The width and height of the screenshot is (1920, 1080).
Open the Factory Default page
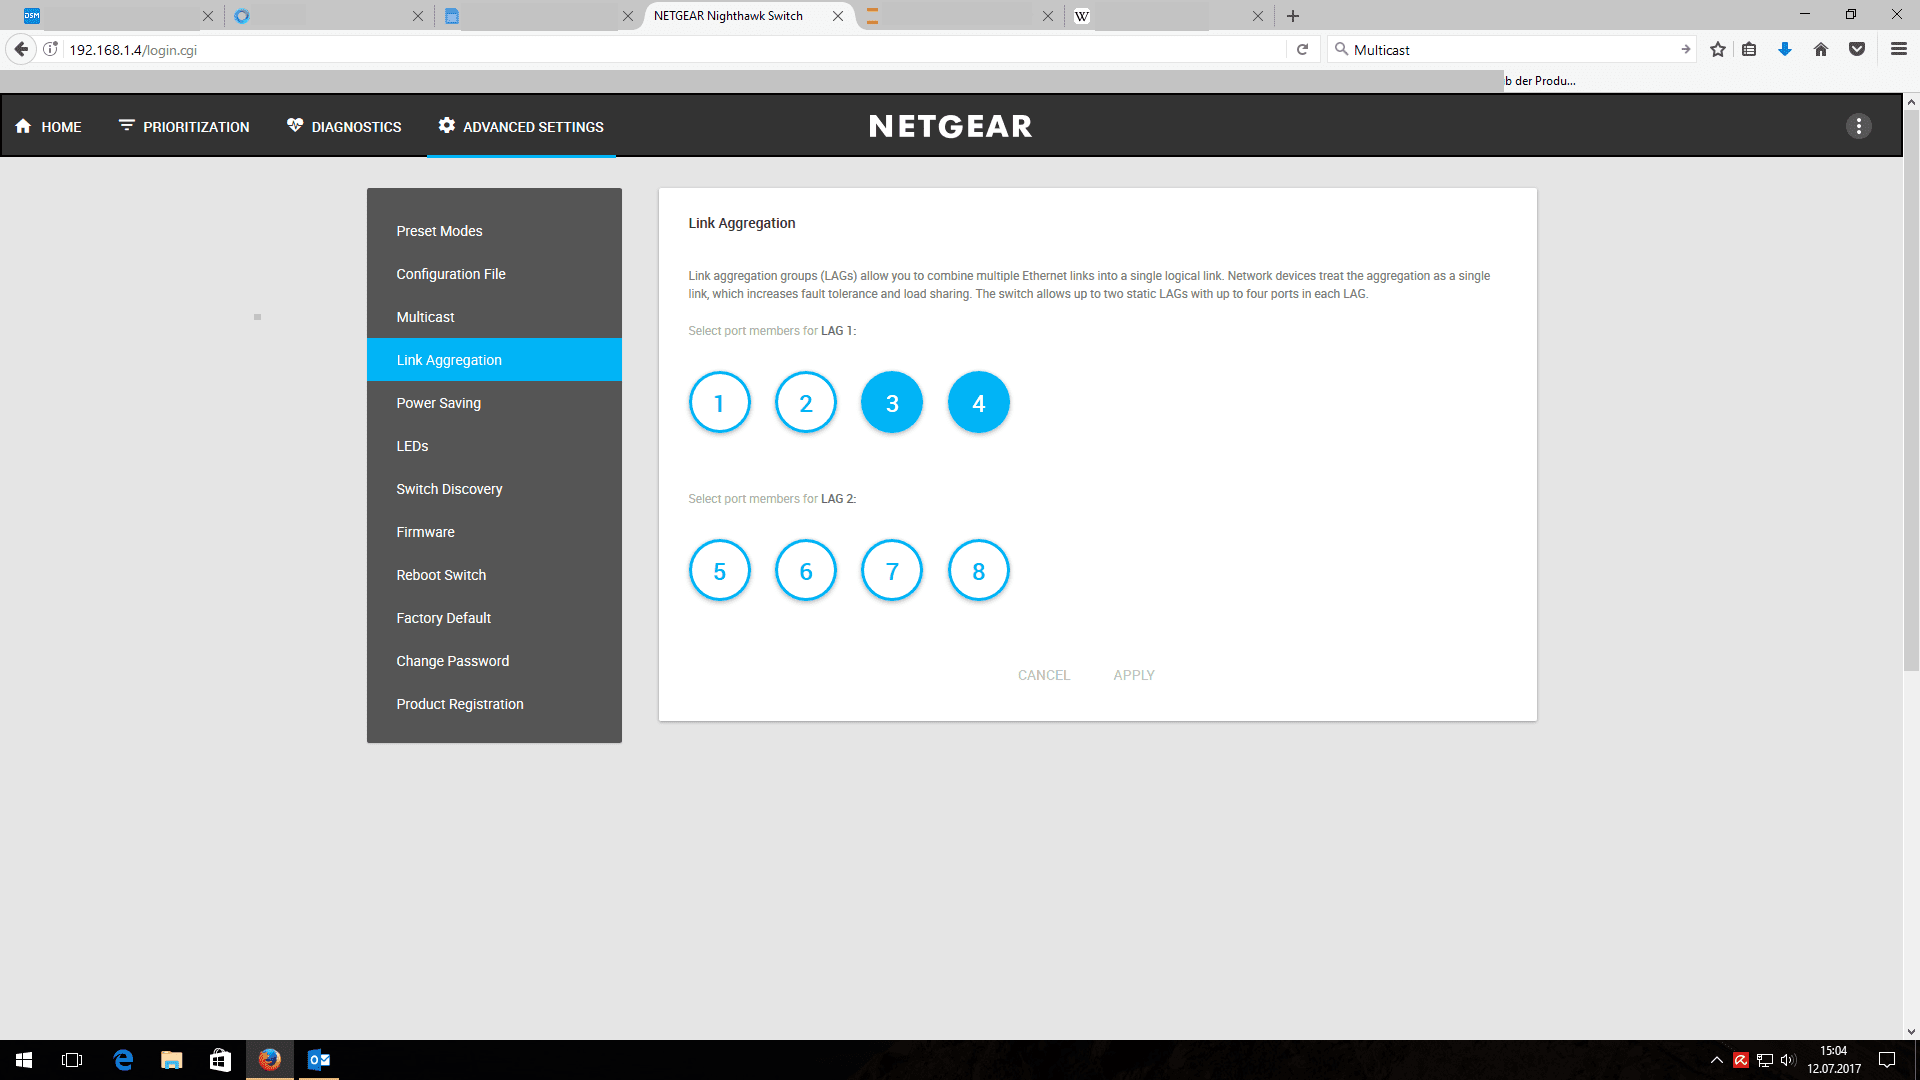tap(494, 618)
